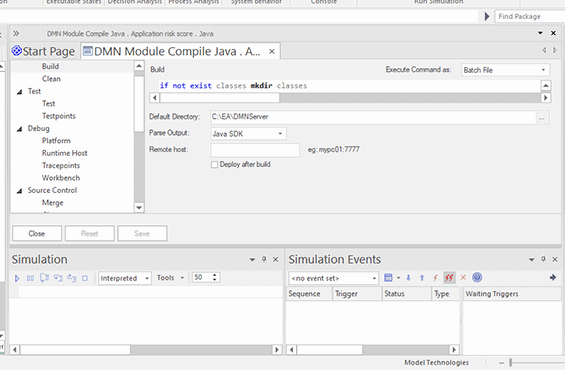Collapse the Source Control tree group
Screen dimensions: 565x370
[19, 191]
